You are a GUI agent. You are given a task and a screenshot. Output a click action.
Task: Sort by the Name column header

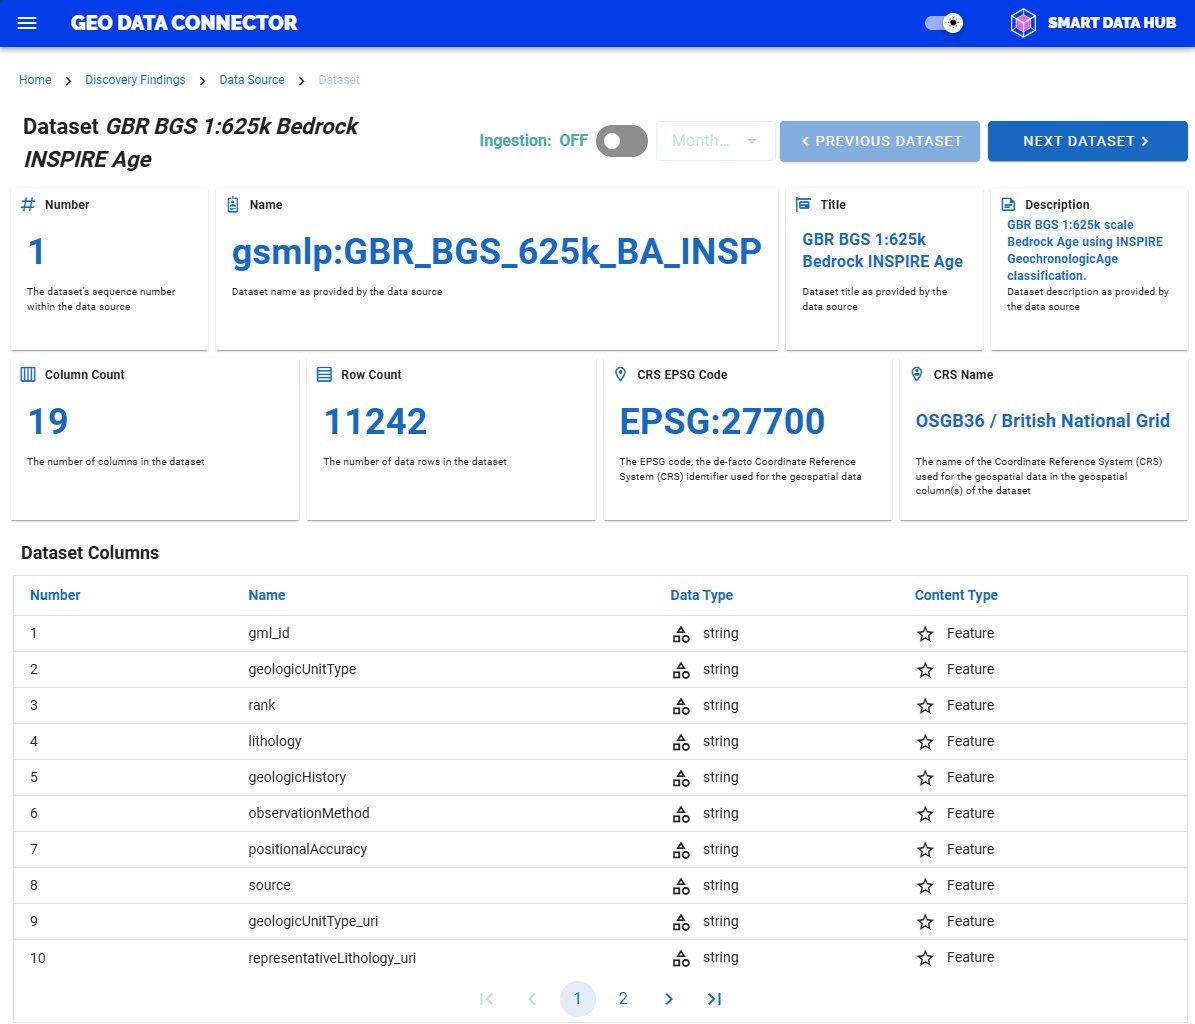tap(267, 595)
